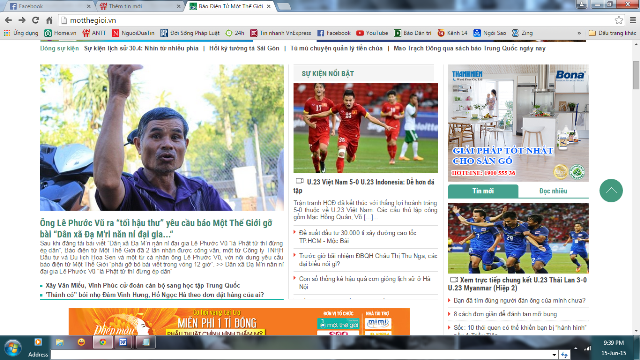Show hidden system tray icons

point(576,348)
